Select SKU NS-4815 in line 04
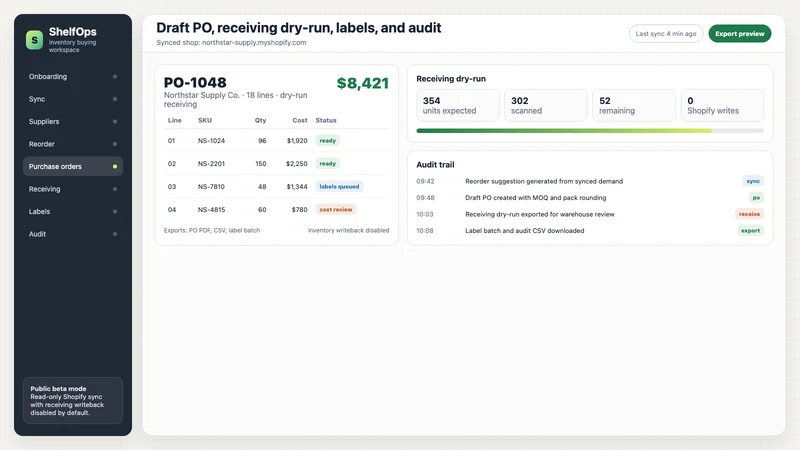The height and width of the screenshot is (450, 800). [x=211, y=209]
